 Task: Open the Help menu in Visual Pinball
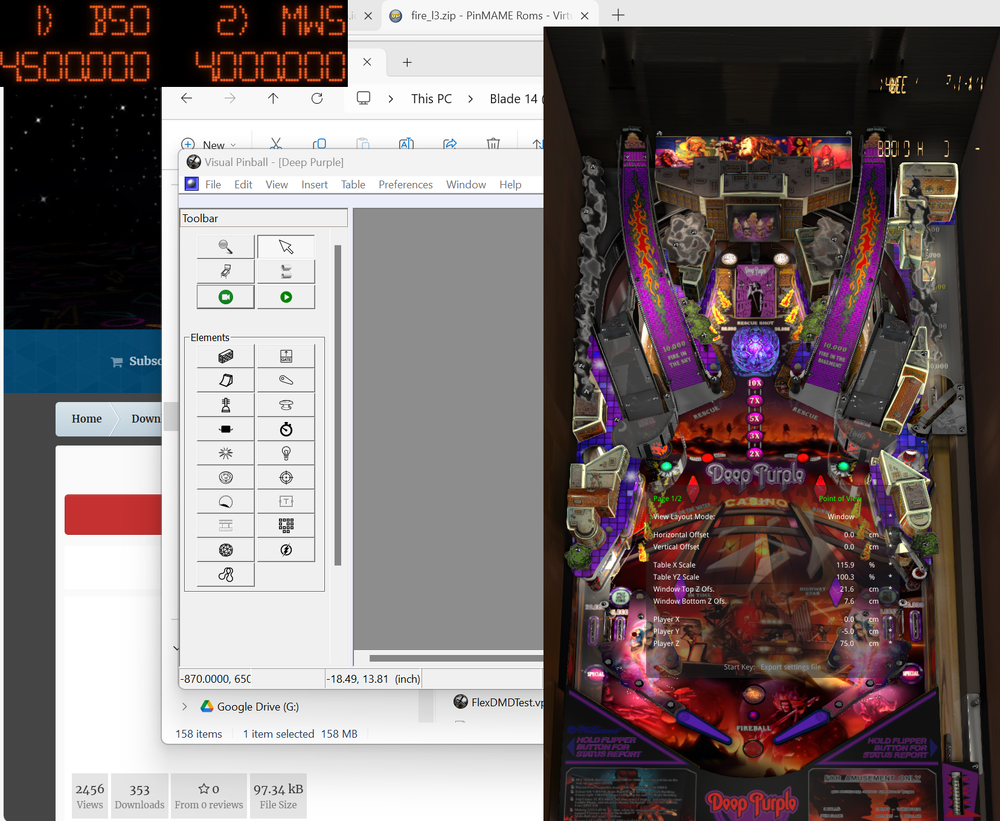coord(510,184)
